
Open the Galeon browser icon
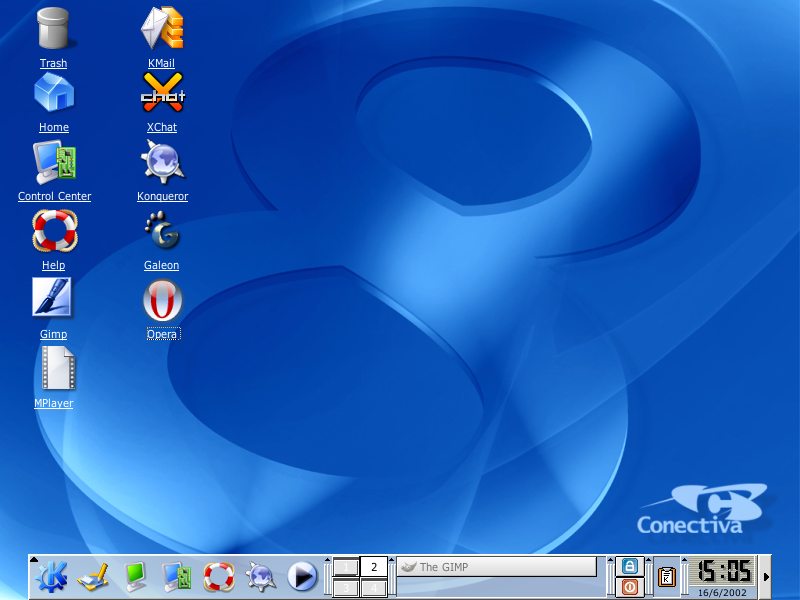point(162,230)
